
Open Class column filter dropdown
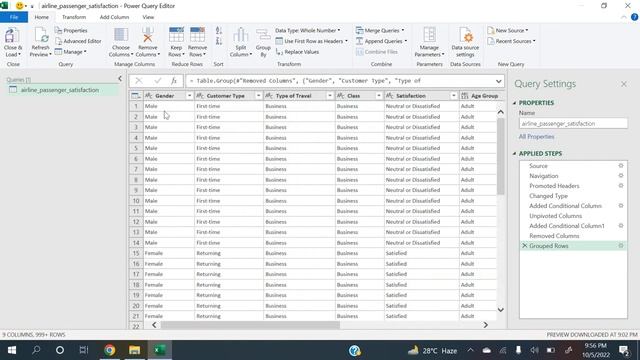click(379, 96)
